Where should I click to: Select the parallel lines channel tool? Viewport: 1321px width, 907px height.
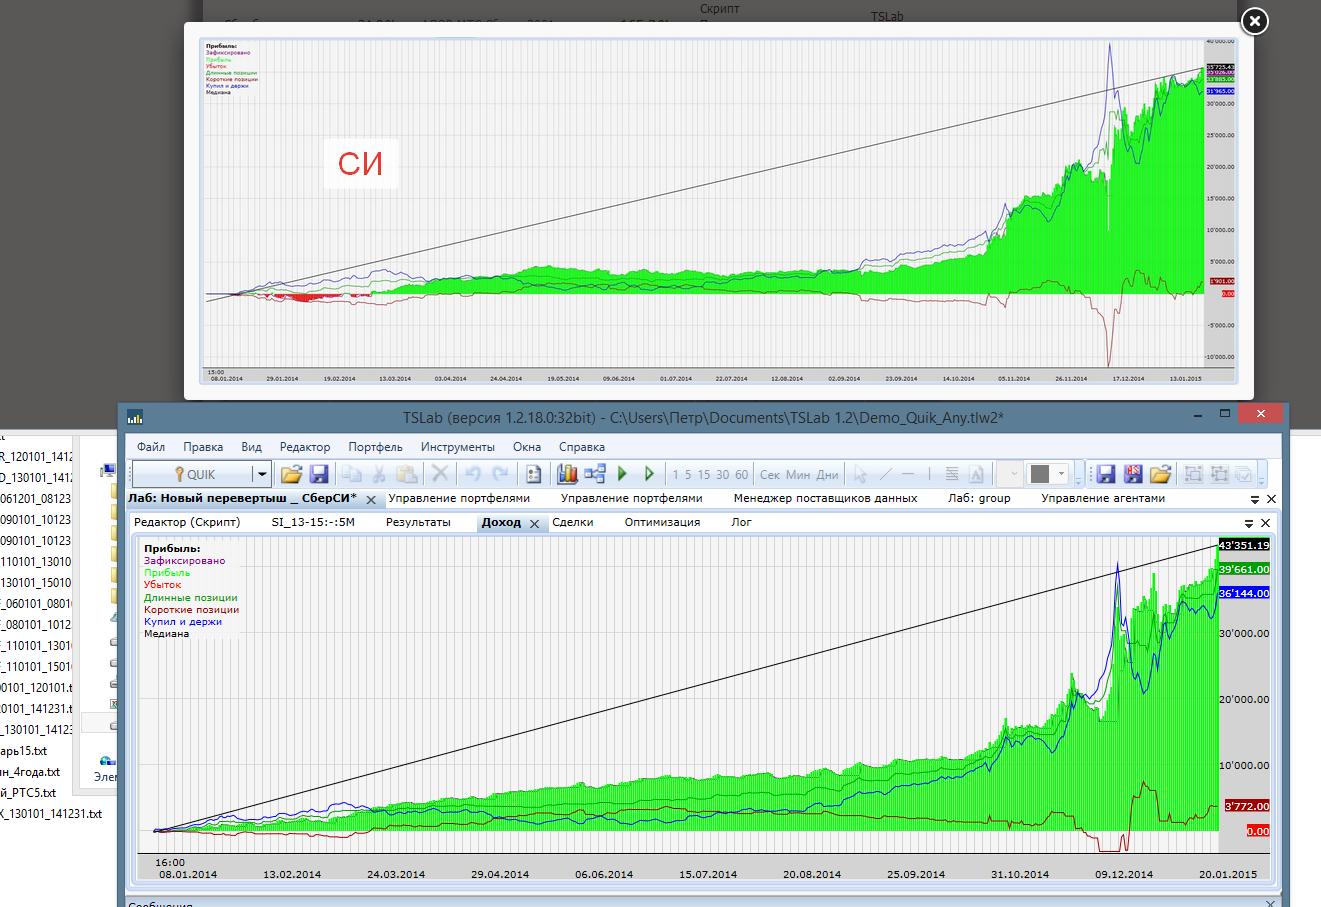pos(952,474)
